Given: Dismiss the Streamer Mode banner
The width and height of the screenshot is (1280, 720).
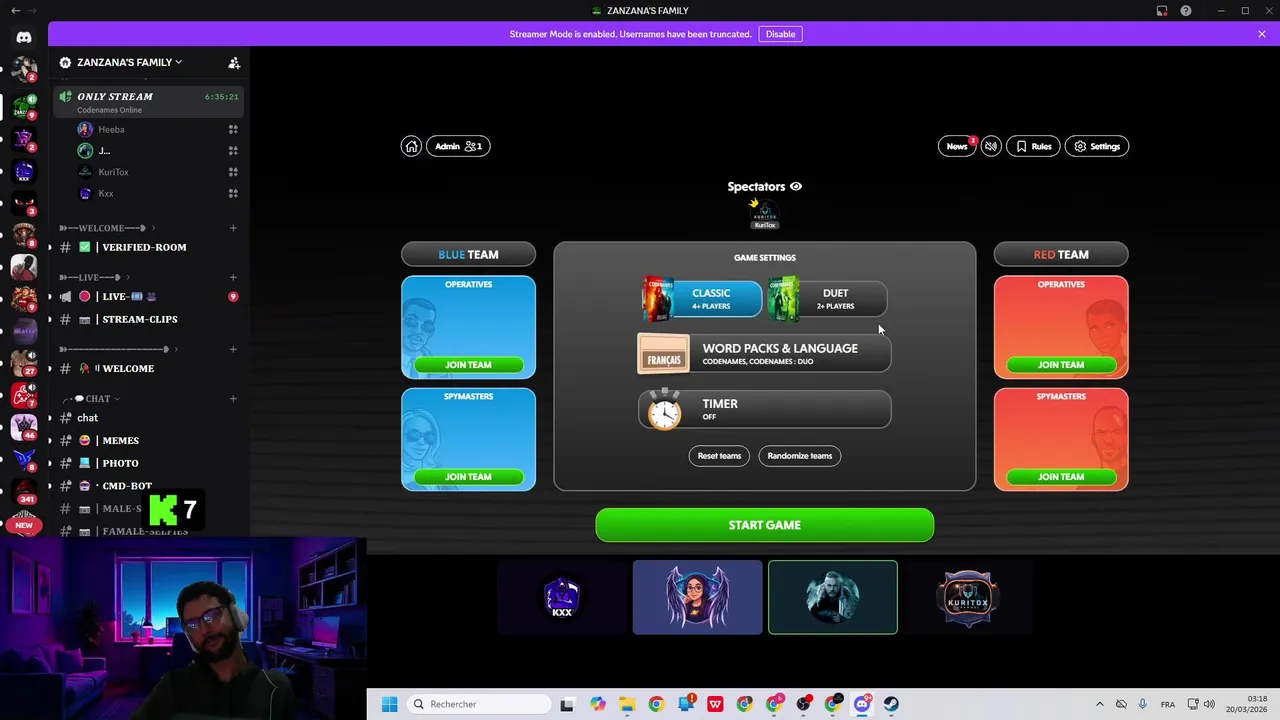Looking at the screenshot, I should 1262,34.
